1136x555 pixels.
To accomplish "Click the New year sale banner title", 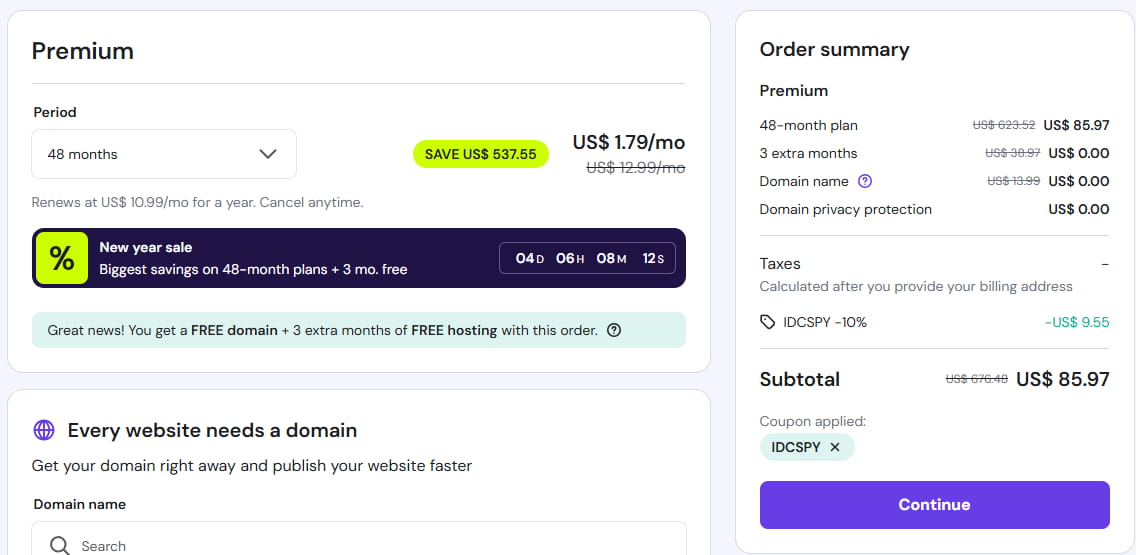I will (x=146, y=247).
